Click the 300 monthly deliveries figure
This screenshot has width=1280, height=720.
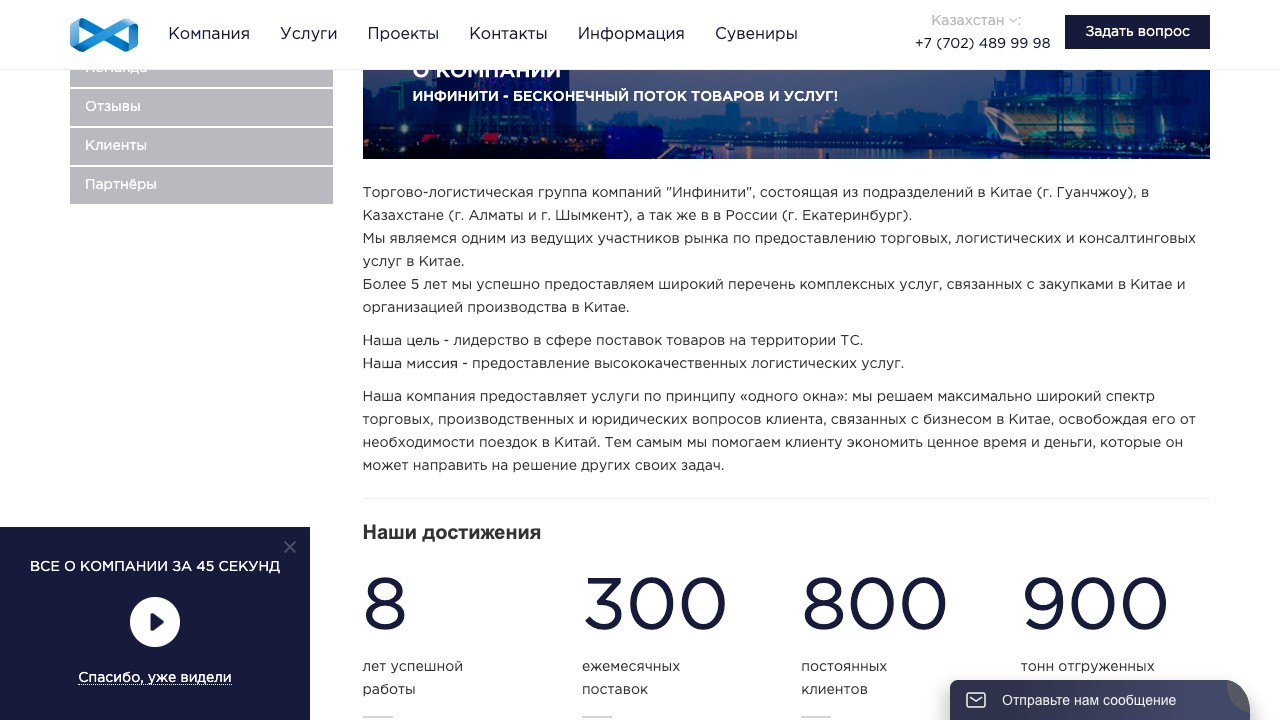pyautogui.click(x=654, y=606)
